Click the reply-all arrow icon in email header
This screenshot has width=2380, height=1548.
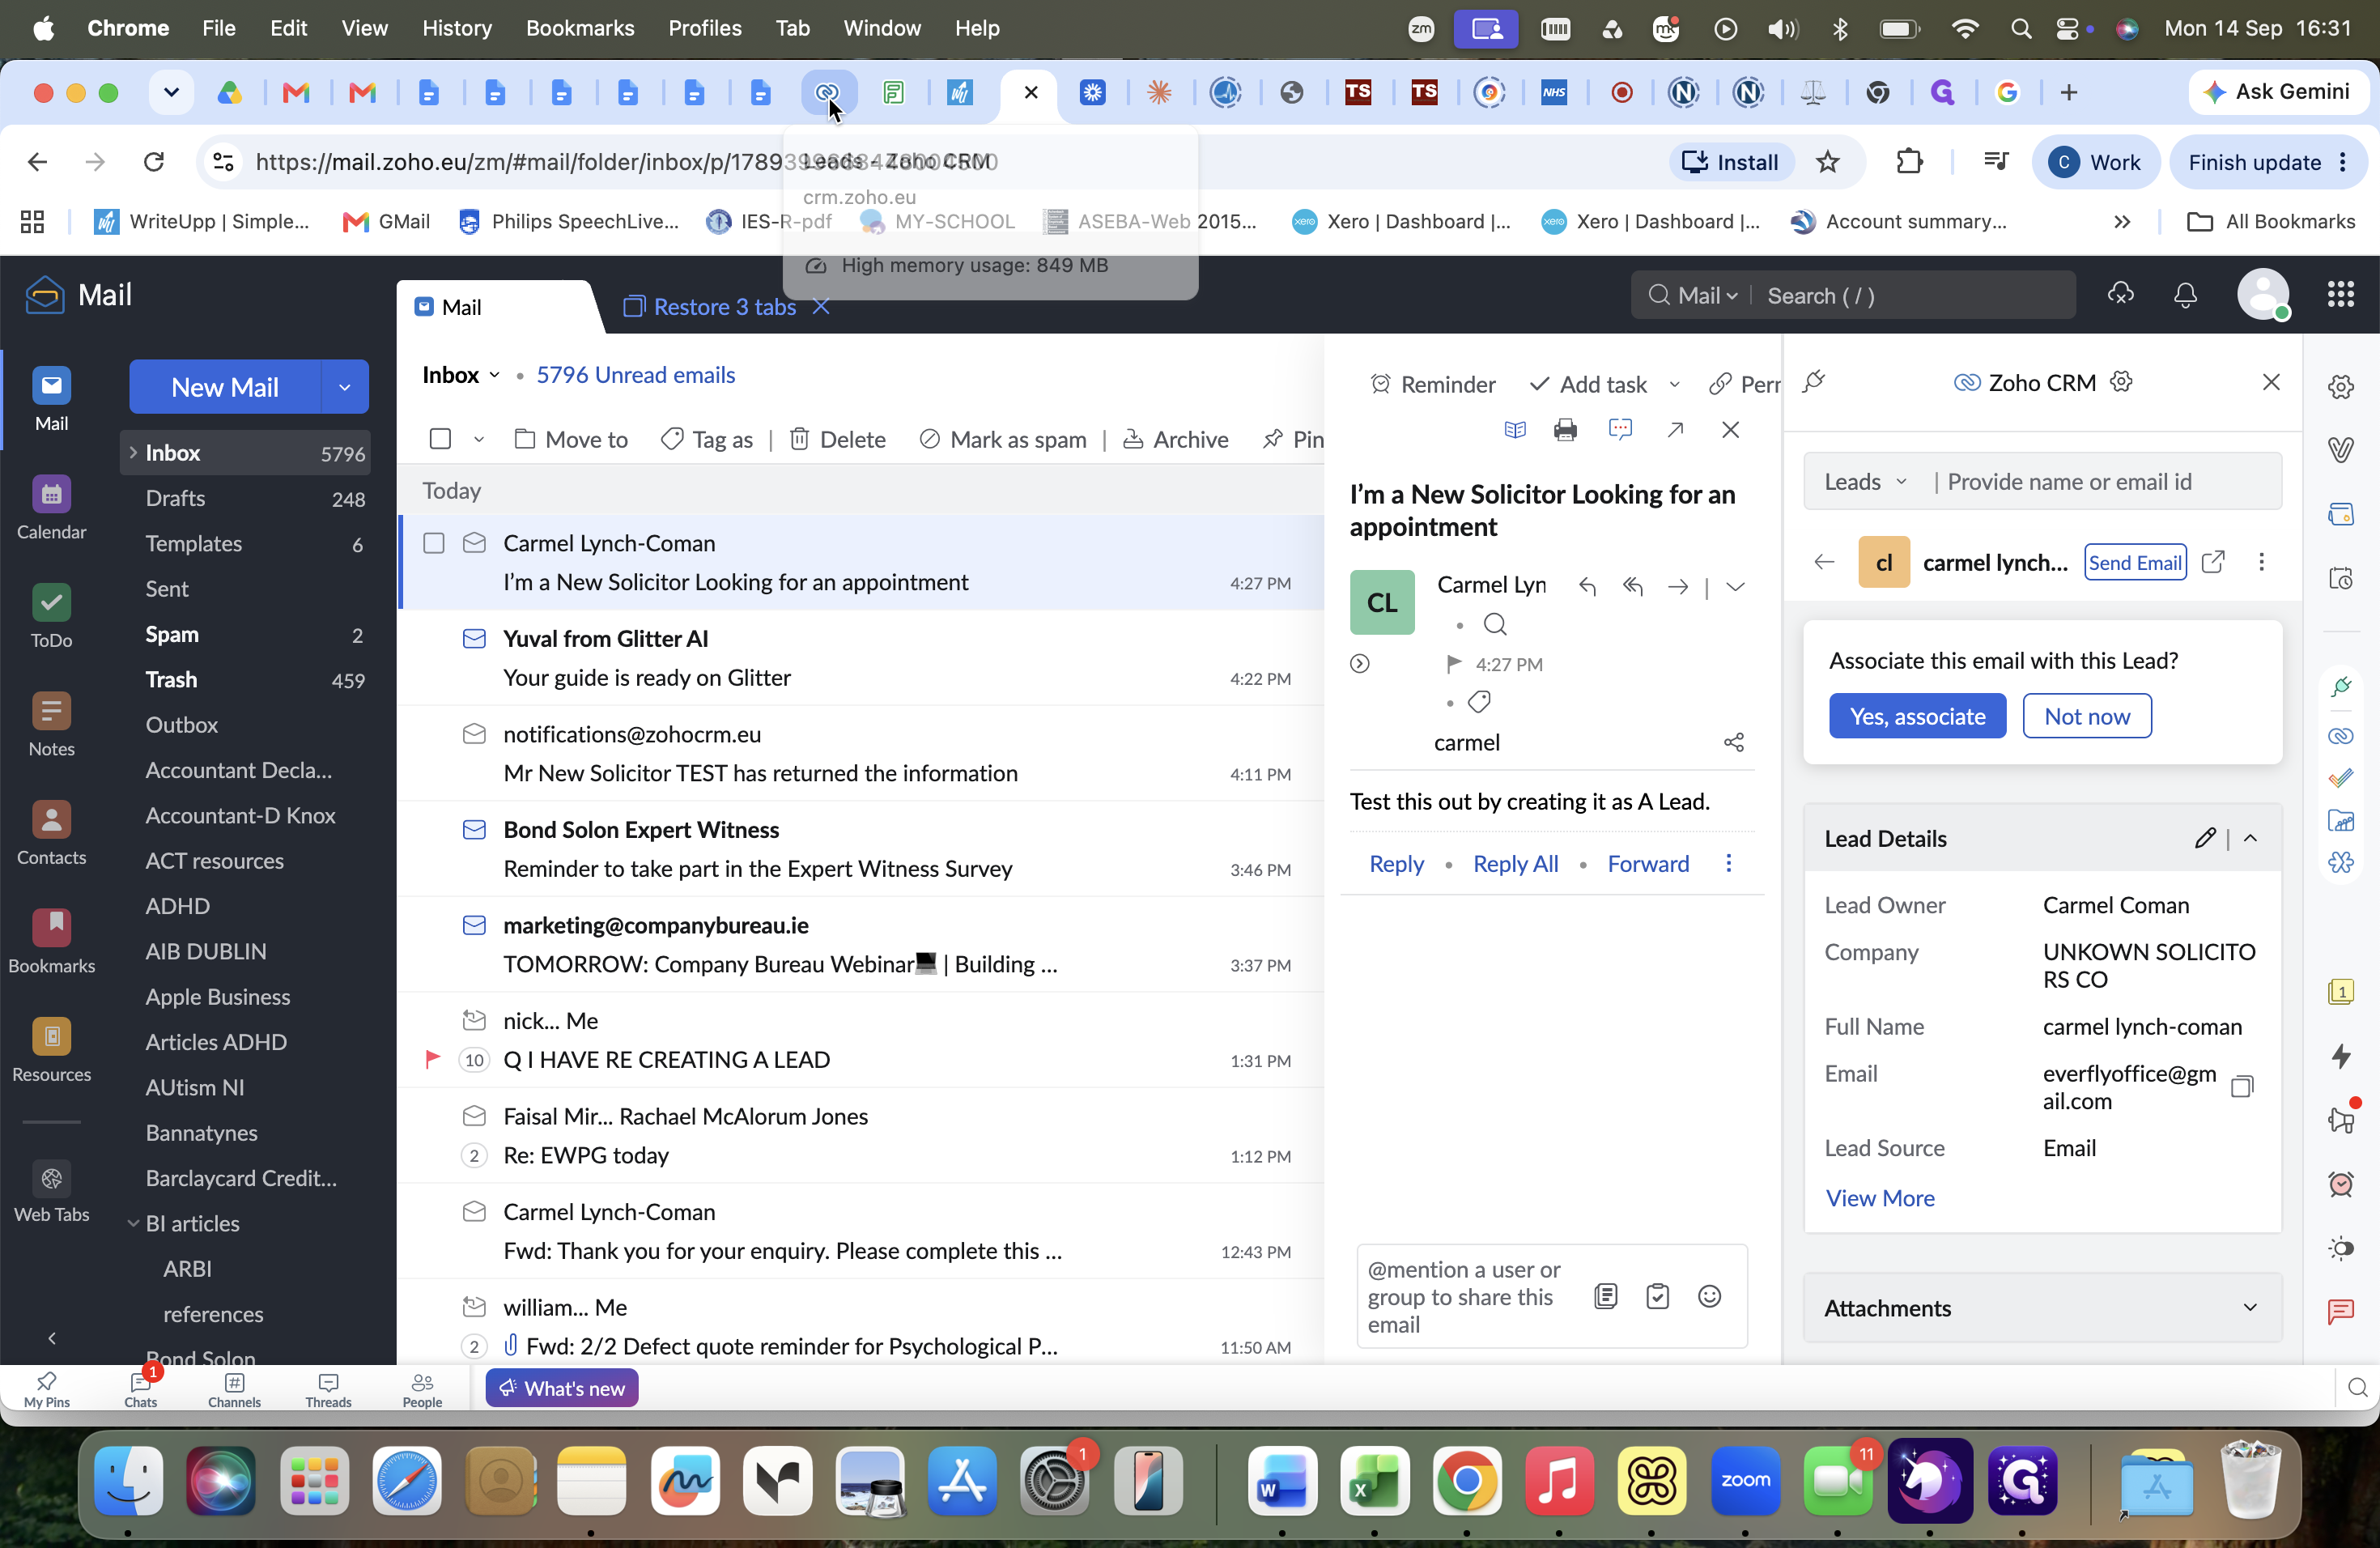[1633, 586]
